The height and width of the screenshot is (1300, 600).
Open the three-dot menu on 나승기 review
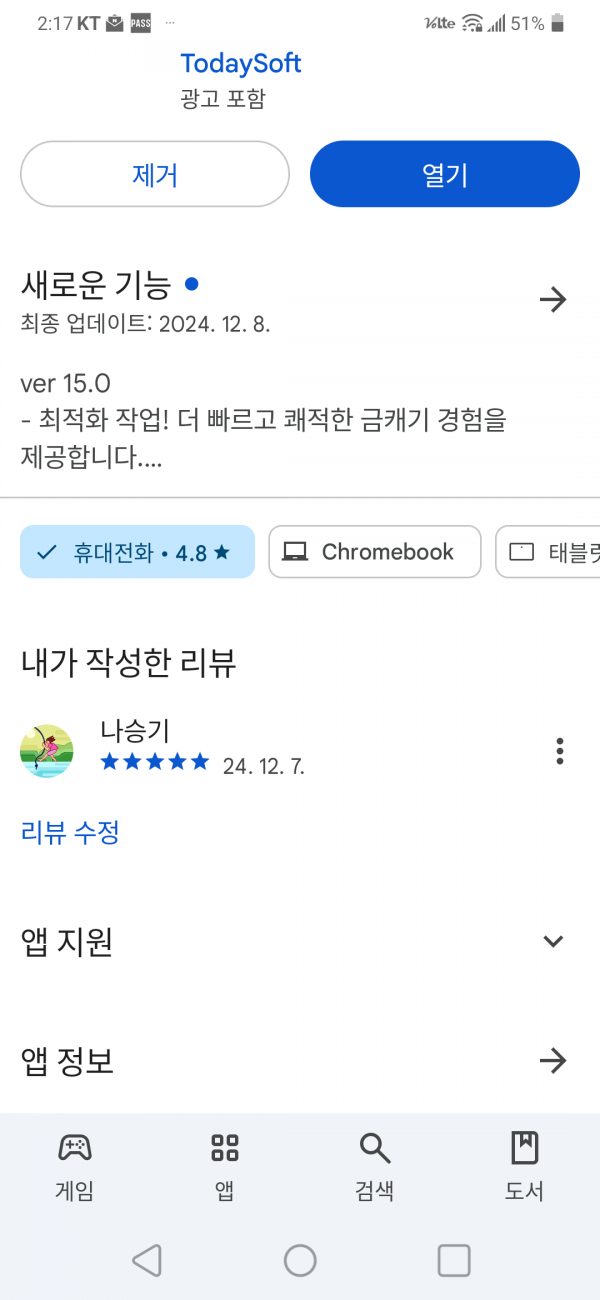point(560,751)
